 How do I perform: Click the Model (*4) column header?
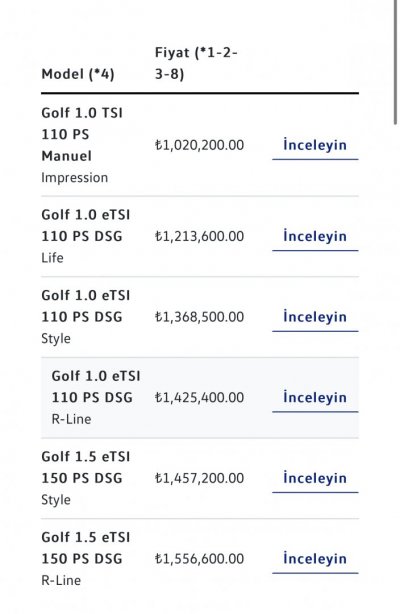point(78,74)
